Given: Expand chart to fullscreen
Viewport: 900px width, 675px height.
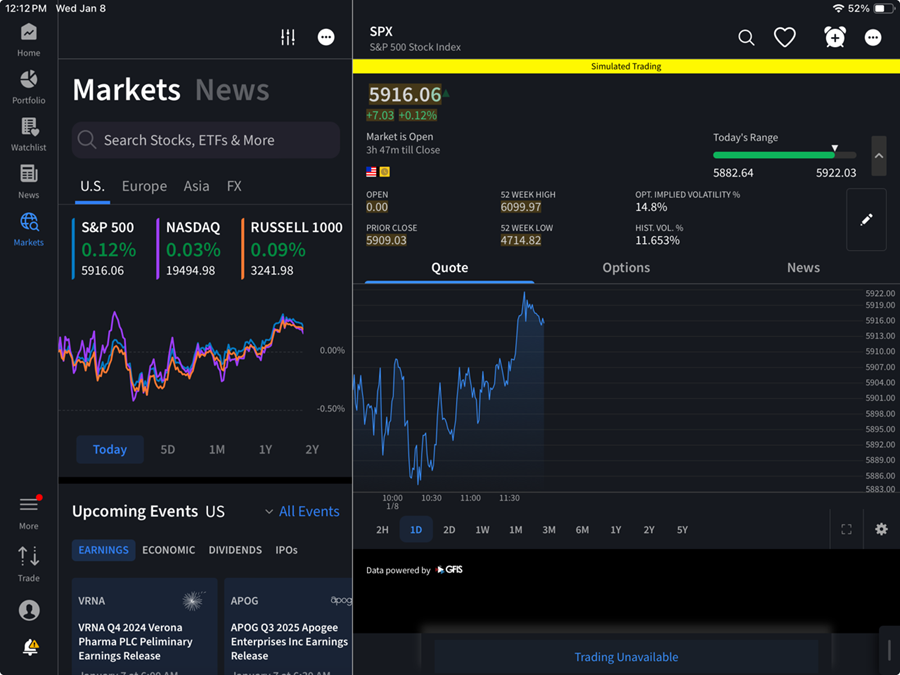Looking at the screenshot, I should point(846,529).
